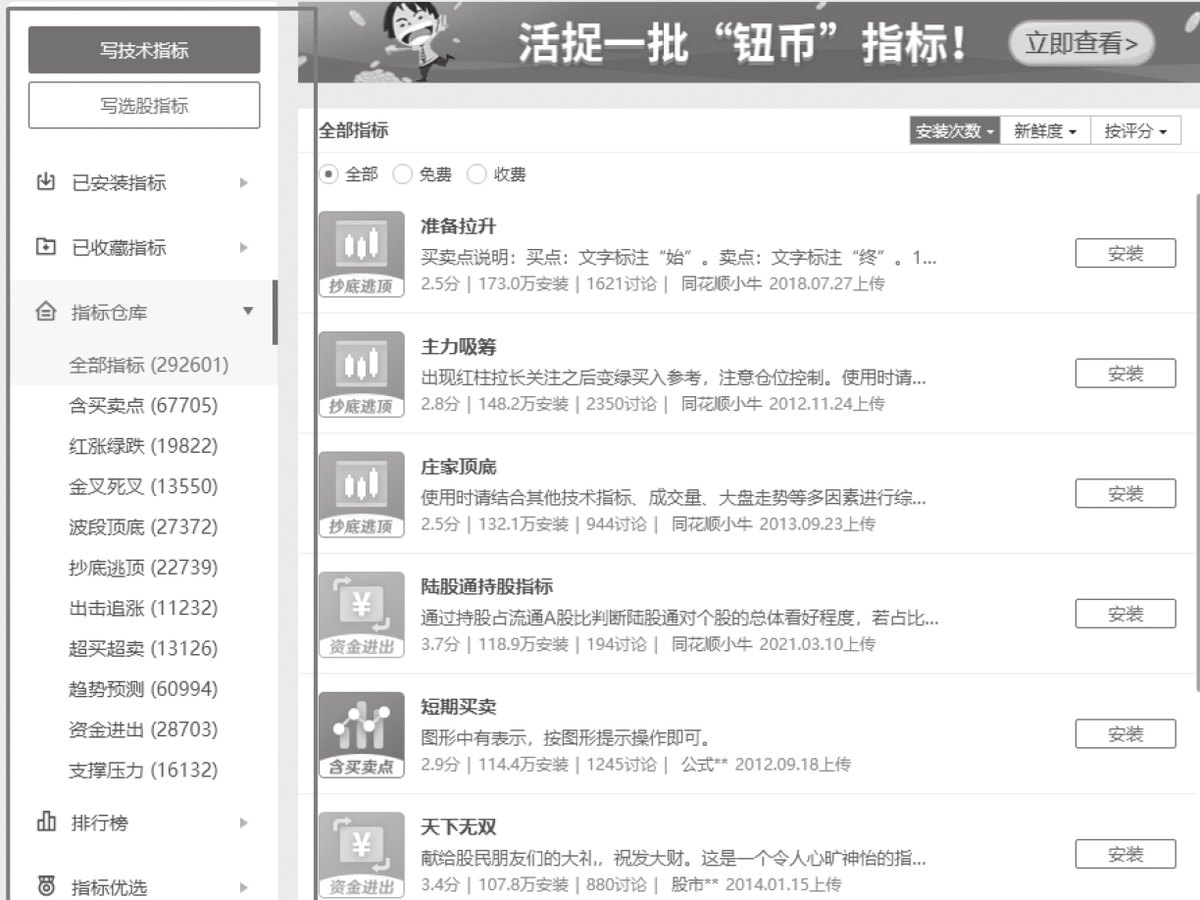1200x900 pixels.
Task: Expand the 指标优选 arrow
Action: (243, 887)
